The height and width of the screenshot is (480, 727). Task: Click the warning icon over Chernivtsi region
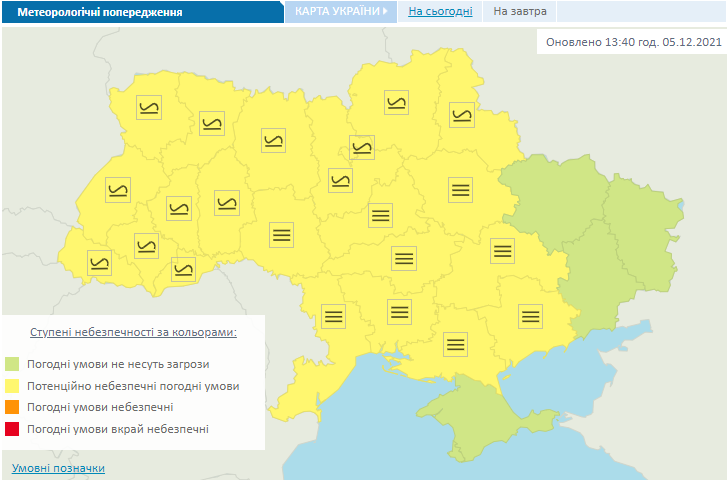183,269
